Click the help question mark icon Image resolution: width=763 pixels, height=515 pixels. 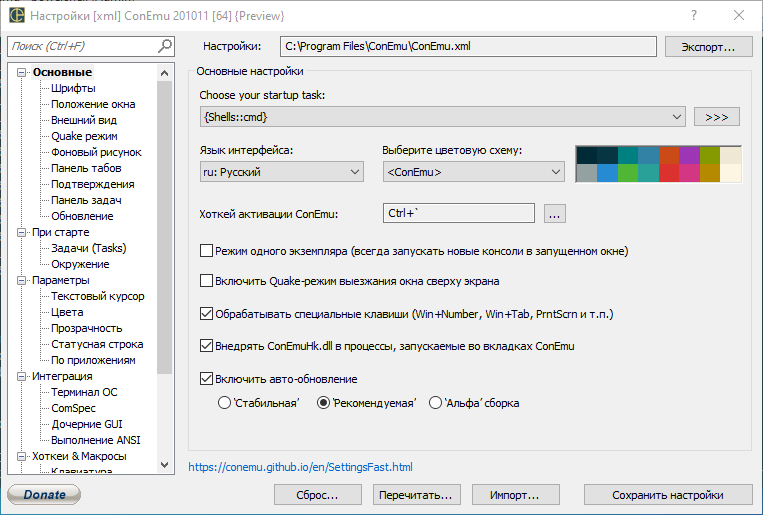pyautogui.click(x=694, y=16)
